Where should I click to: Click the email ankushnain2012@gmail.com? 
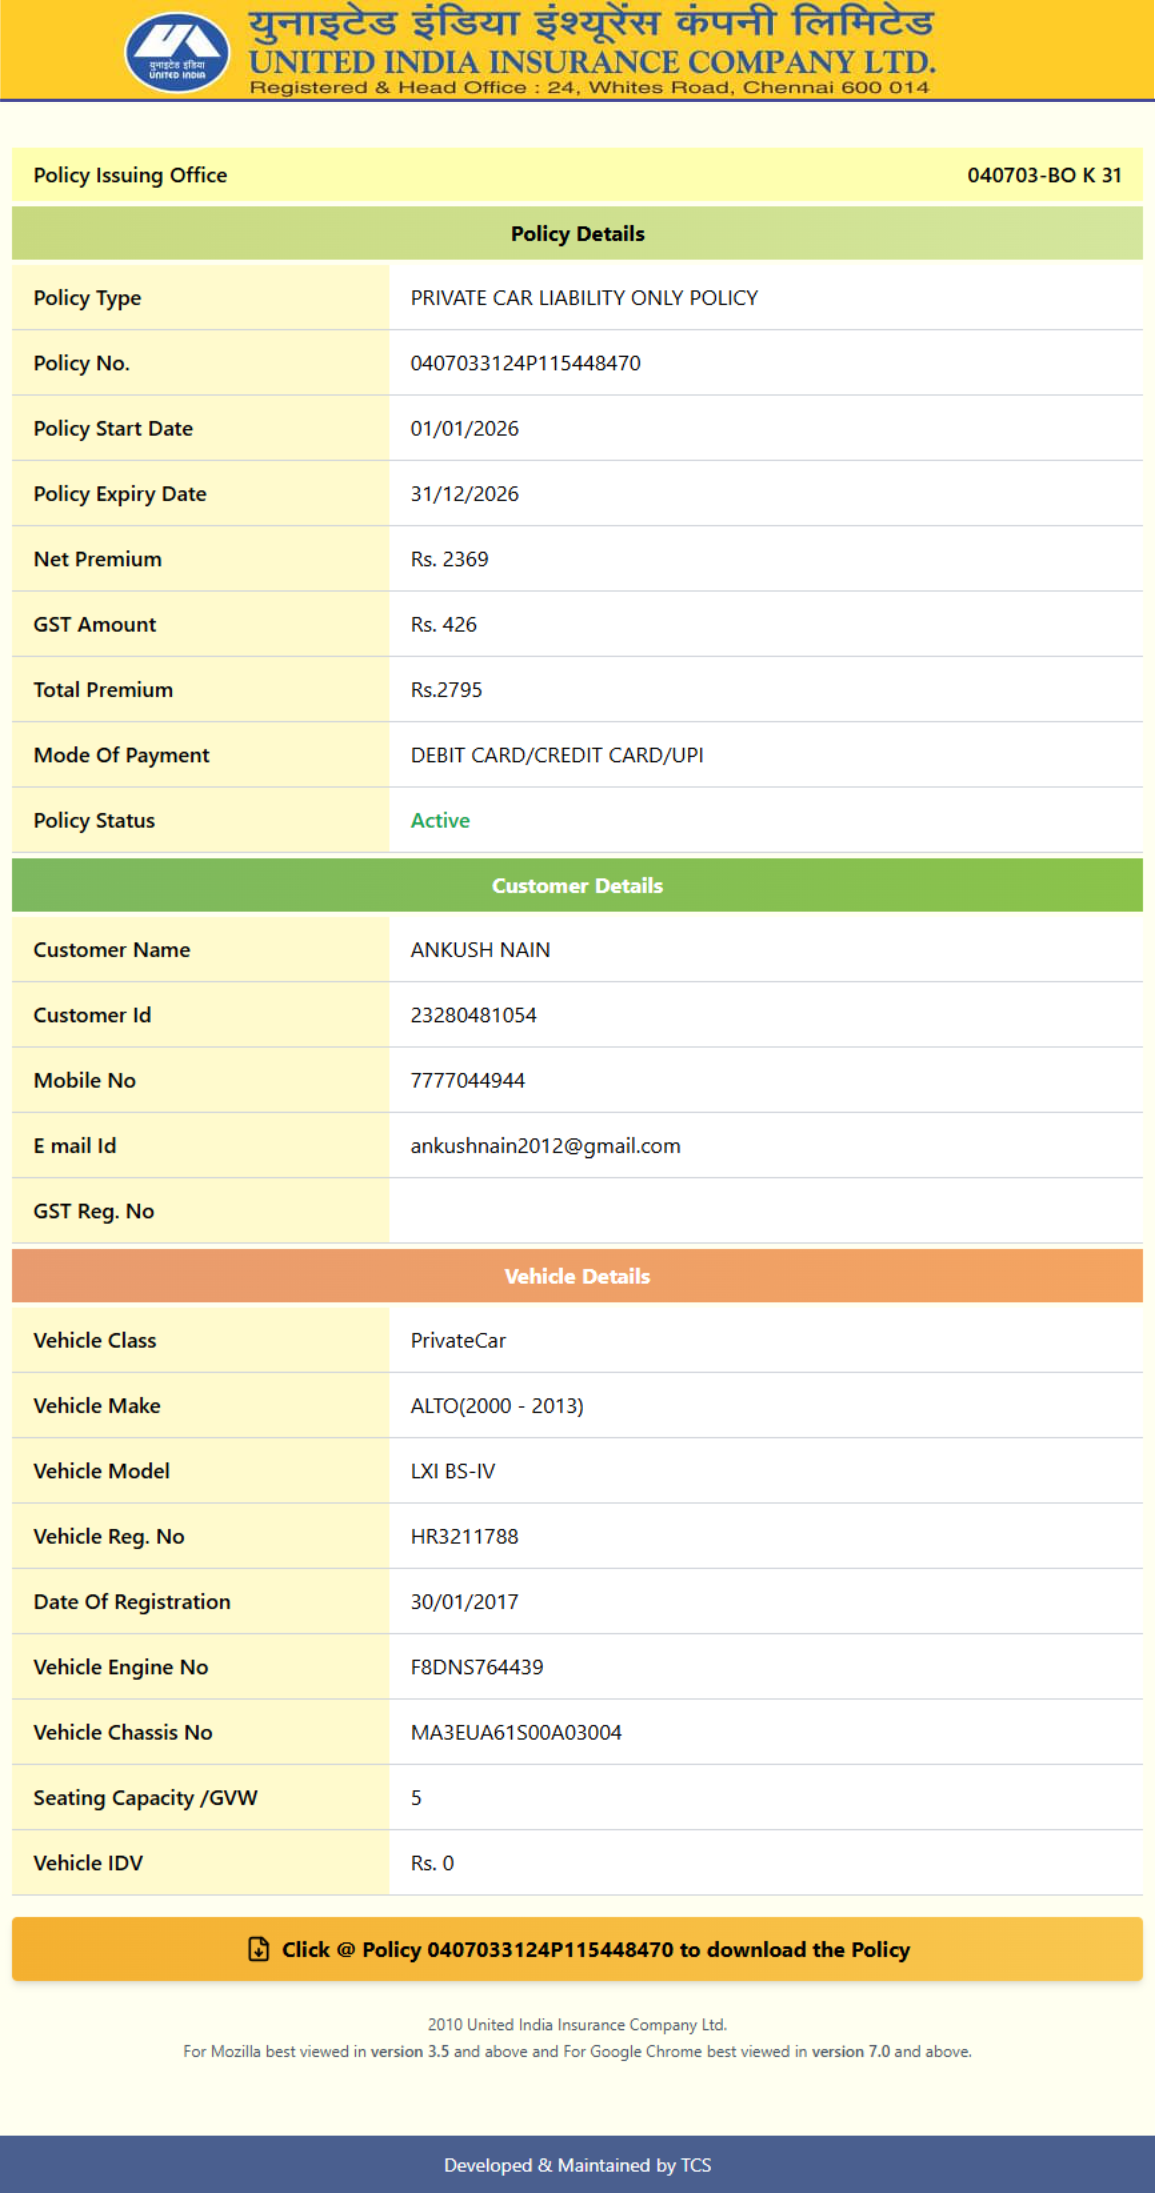coord(545,1146)
